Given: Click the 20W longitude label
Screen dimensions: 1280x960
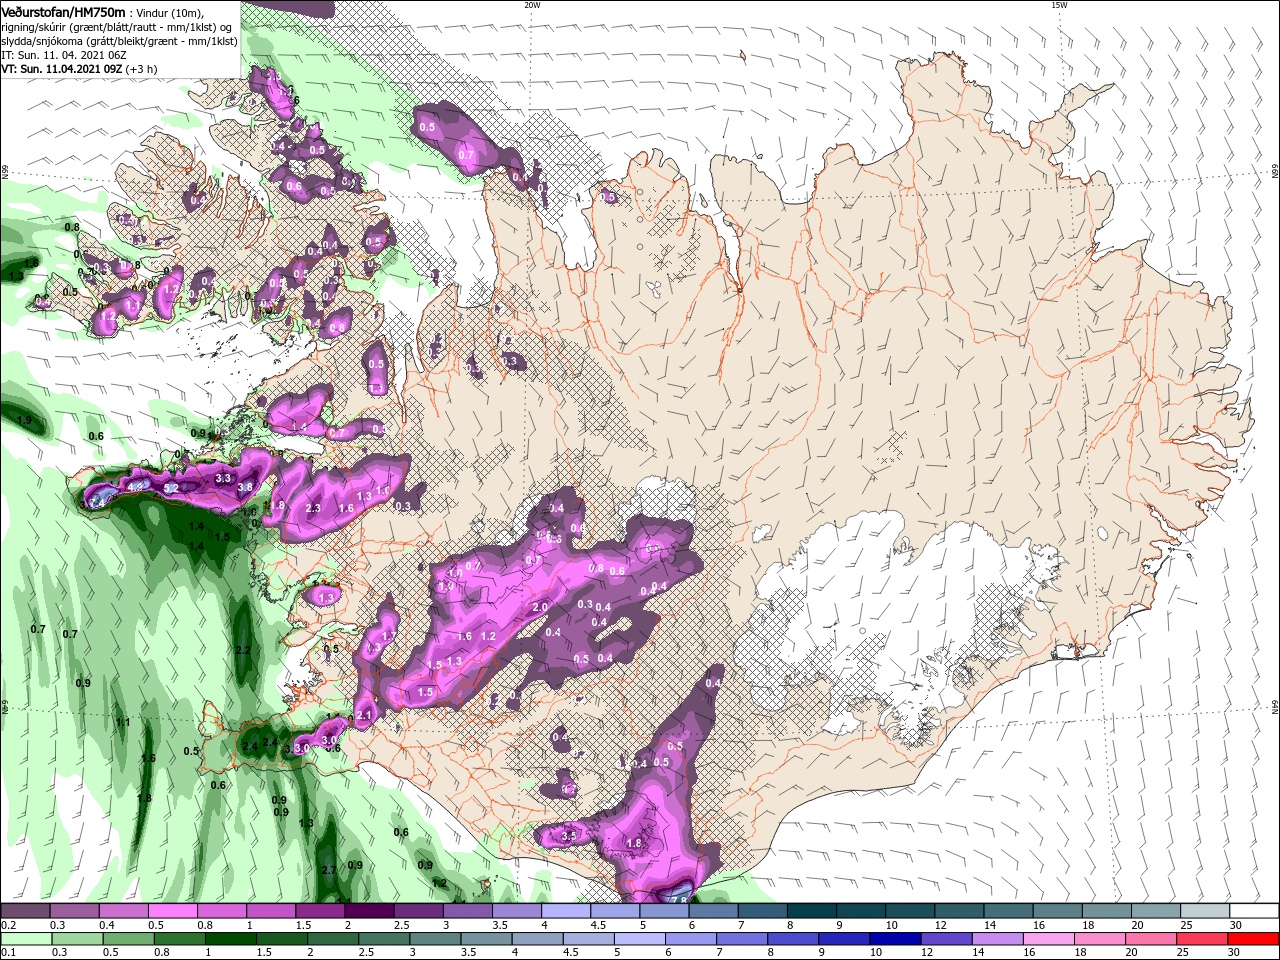Looking at the screenshot, I should (532, 4).
